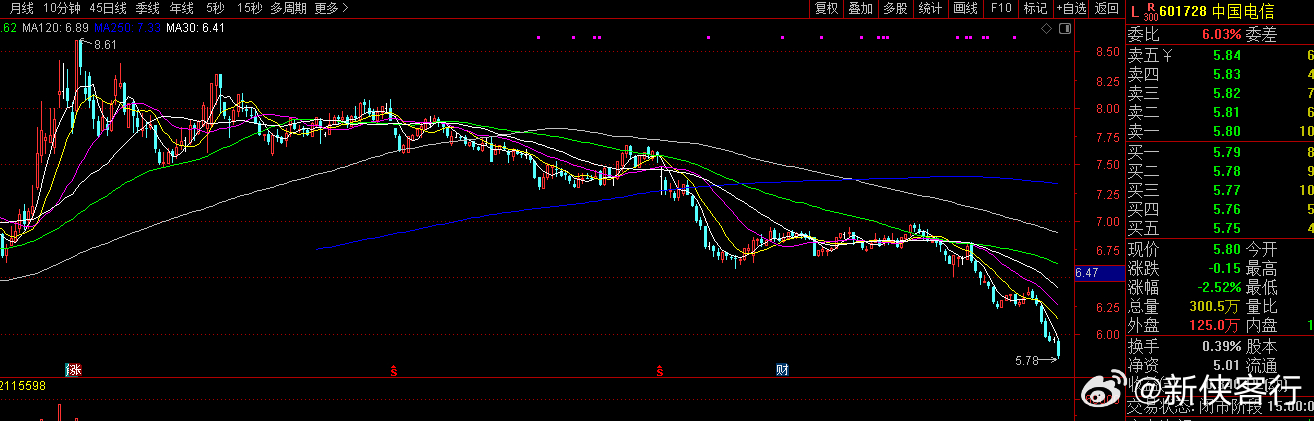Open F10 company information
Screen dimensions: 1314x421
[1000, 8]
